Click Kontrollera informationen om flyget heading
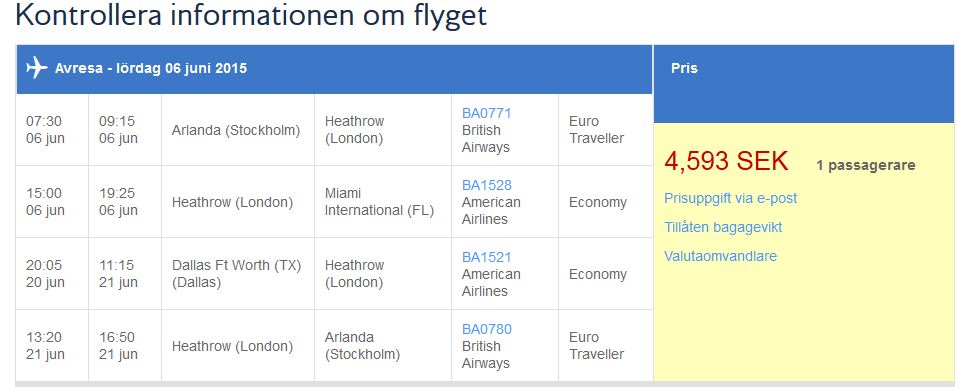This screenshot has width=957, height=387. 251,15
